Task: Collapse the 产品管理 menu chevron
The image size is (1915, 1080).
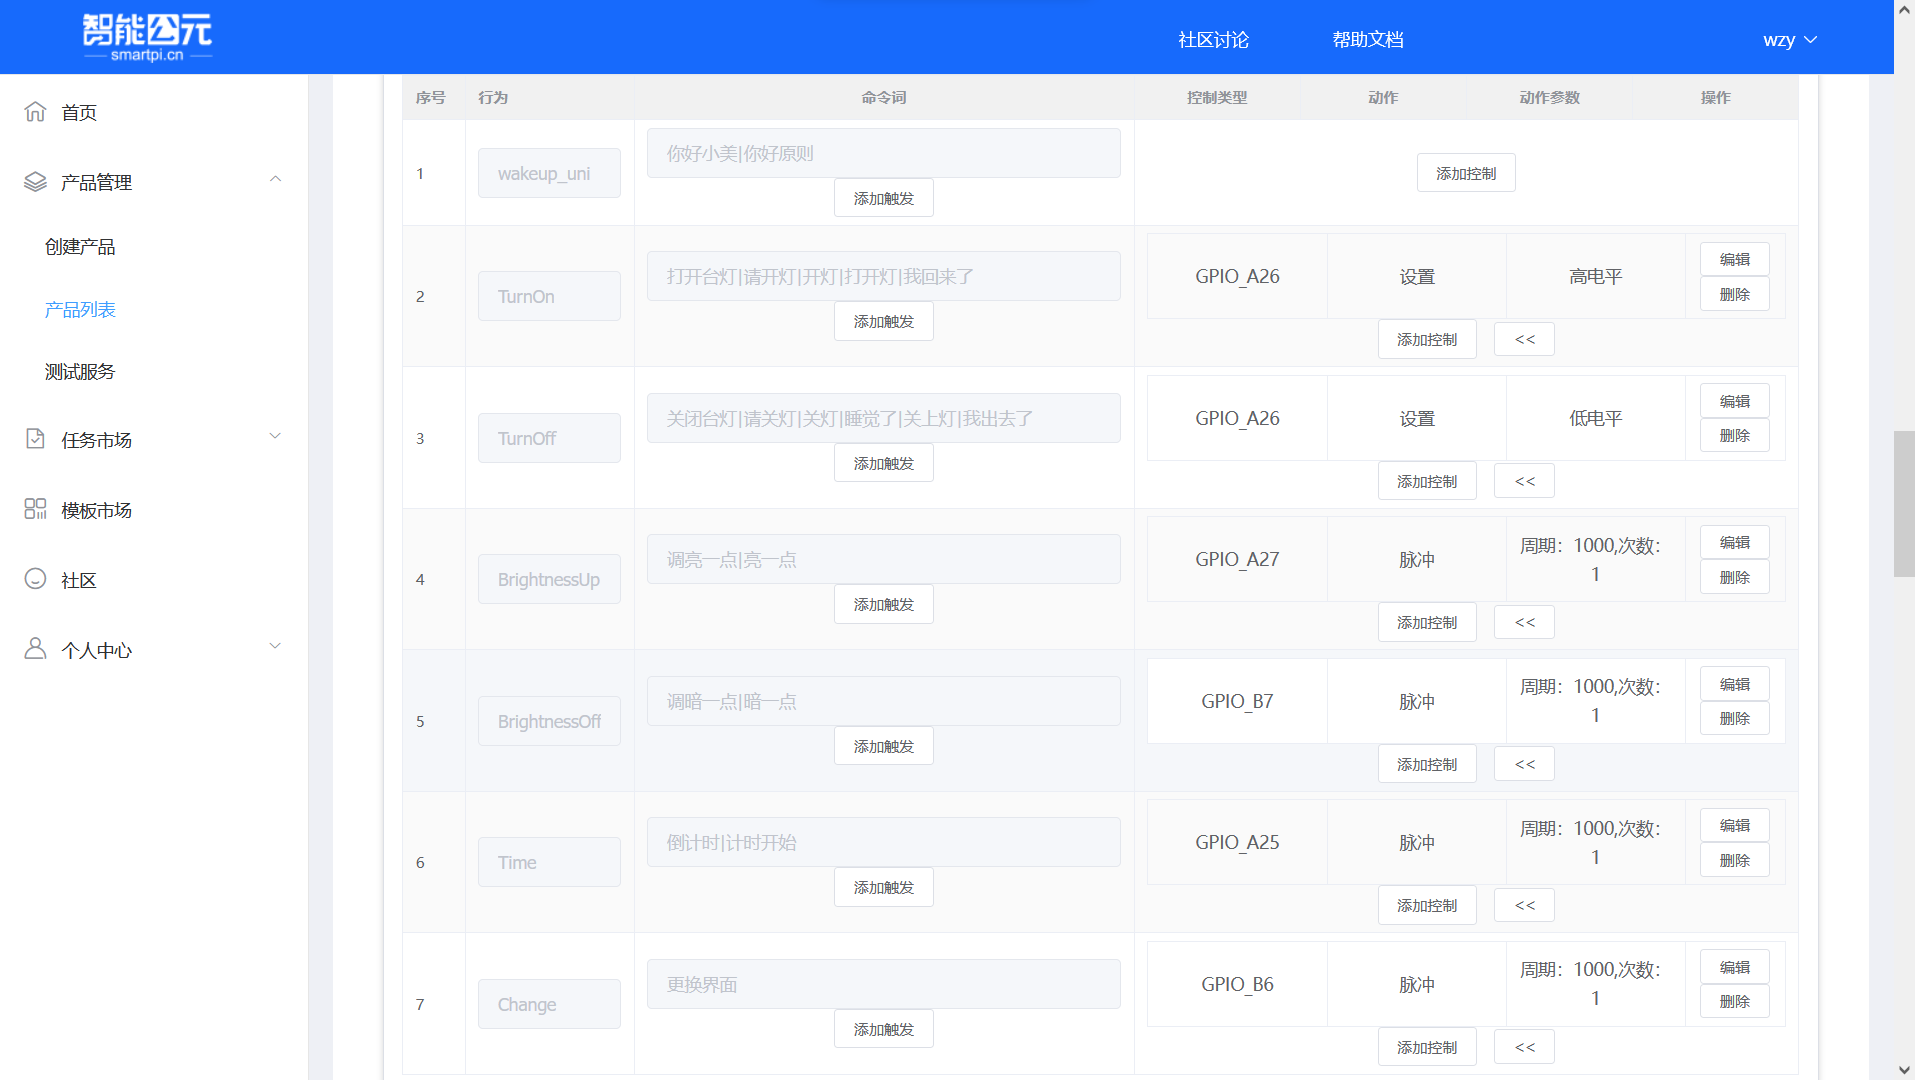Action: (276, 180)
